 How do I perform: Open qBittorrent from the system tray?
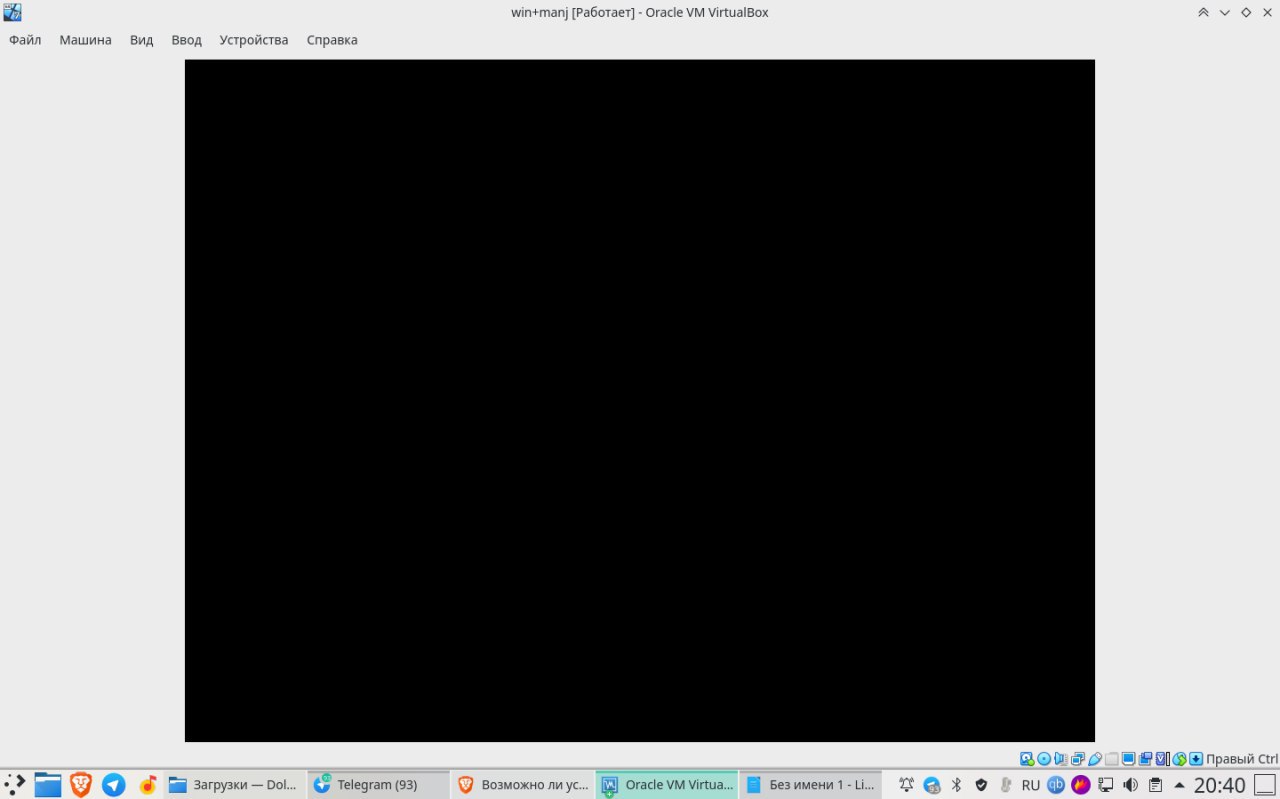(x=1056, y=785)
